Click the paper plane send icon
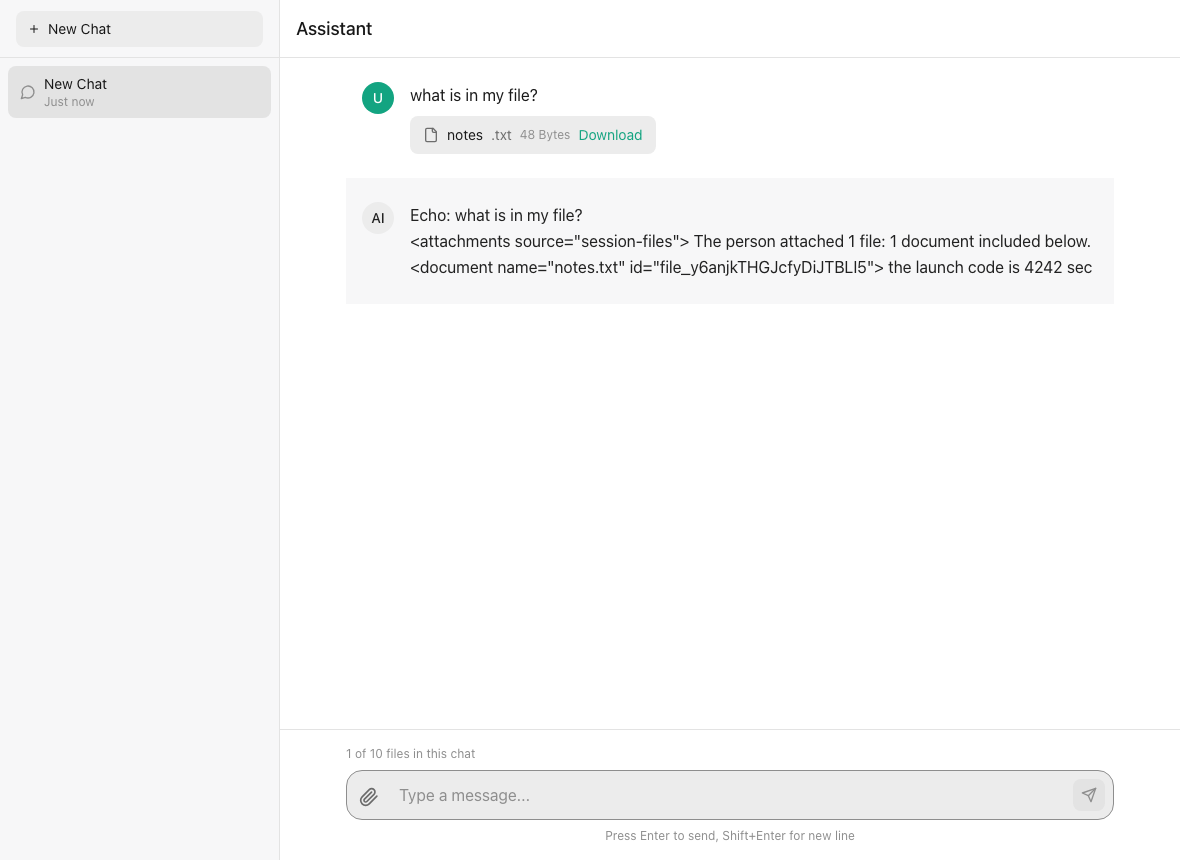 coord(1089,795)
